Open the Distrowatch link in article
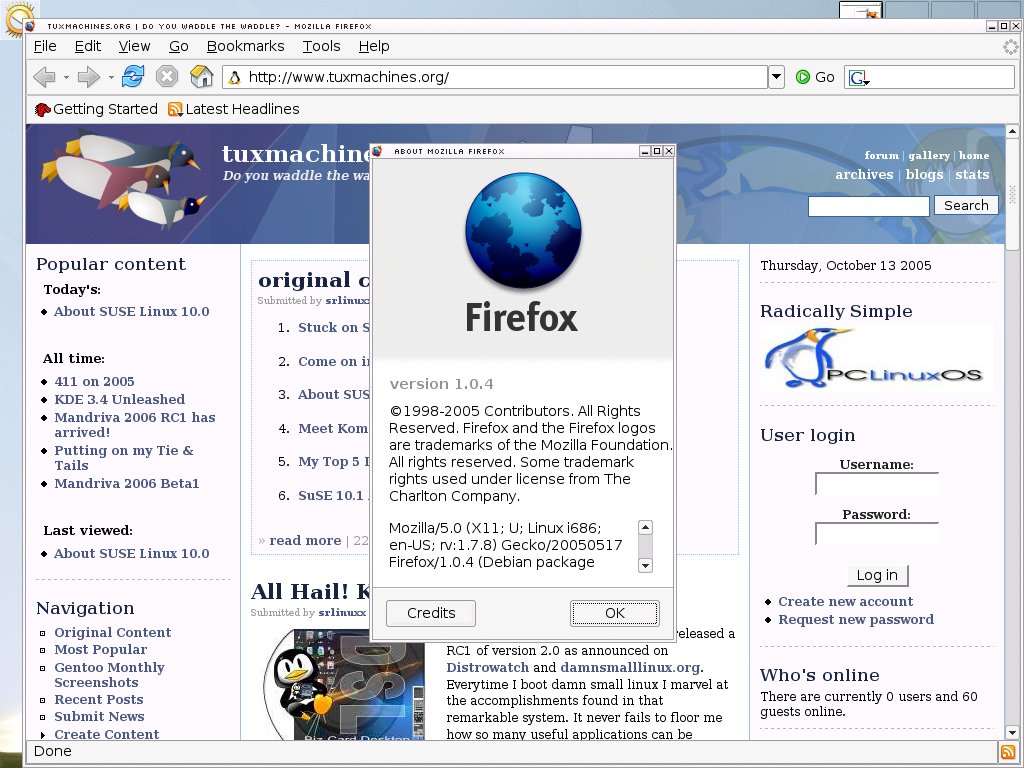The image size is (1024, 768). (488, 668)
